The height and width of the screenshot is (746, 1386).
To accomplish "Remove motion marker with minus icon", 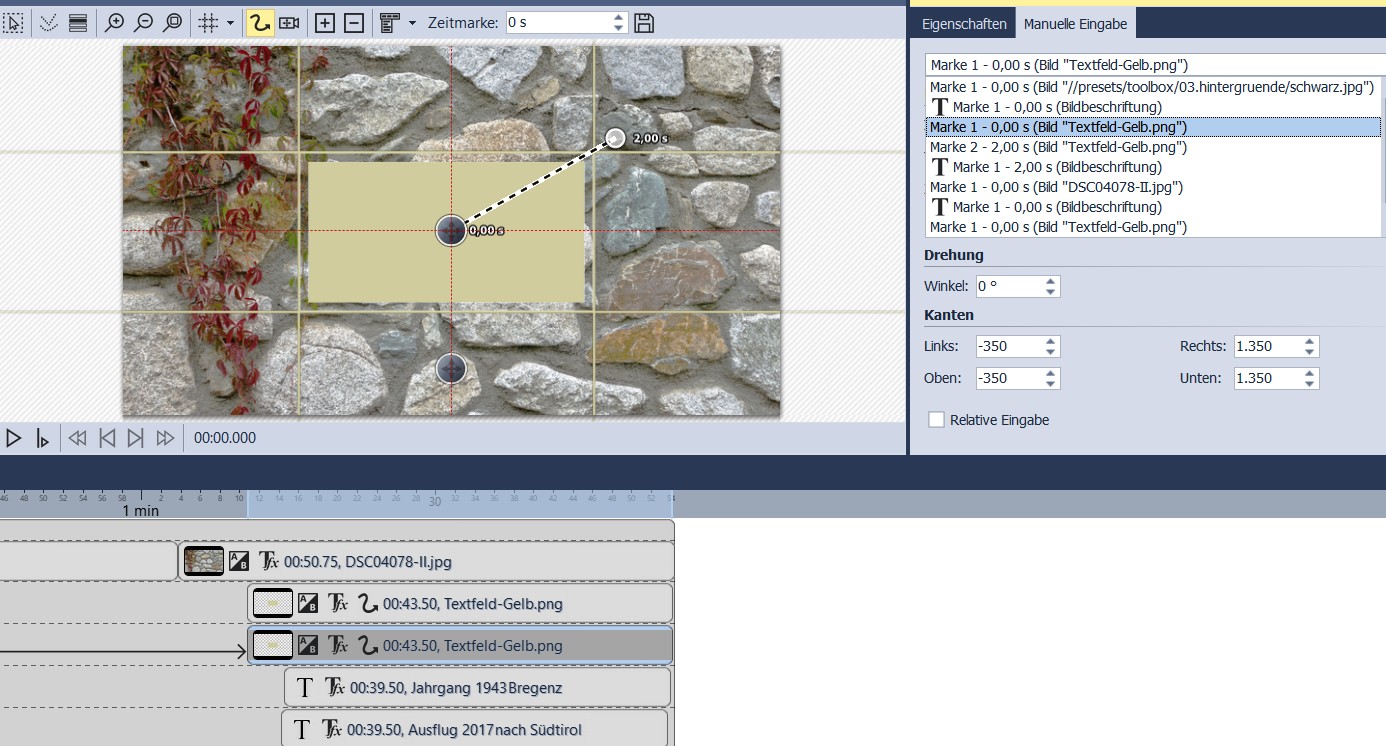I will tap(354, 23).
